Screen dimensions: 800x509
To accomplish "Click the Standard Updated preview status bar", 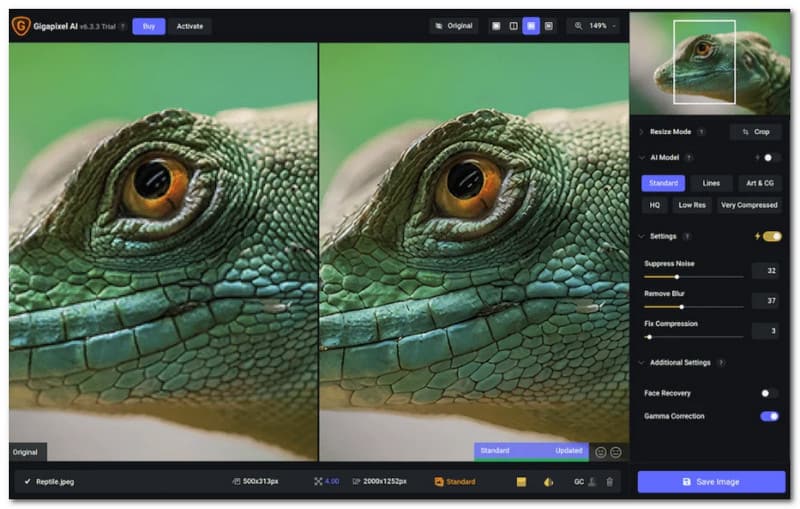I will [x=531, y=451].
